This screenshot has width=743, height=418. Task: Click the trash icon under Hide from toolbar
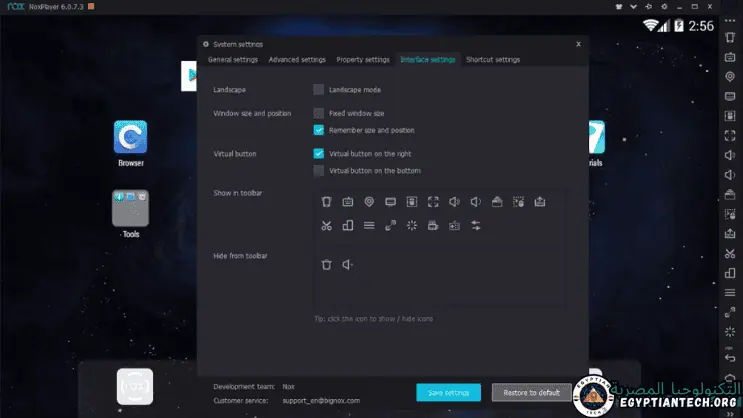tap(326, 264)
